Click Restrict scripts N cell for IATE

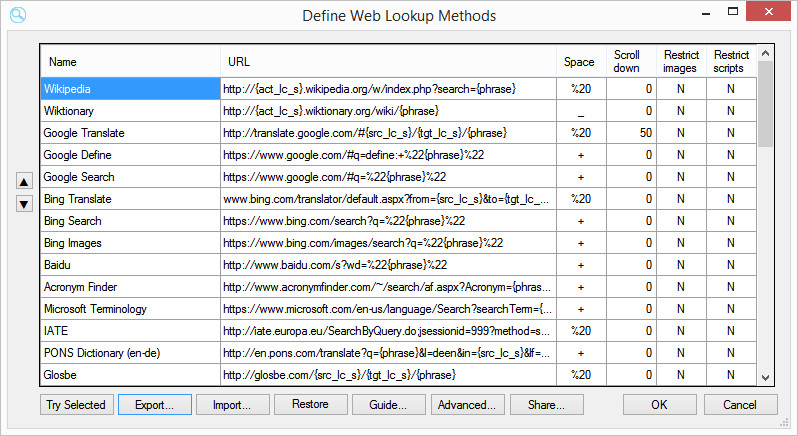click(731, 331)
